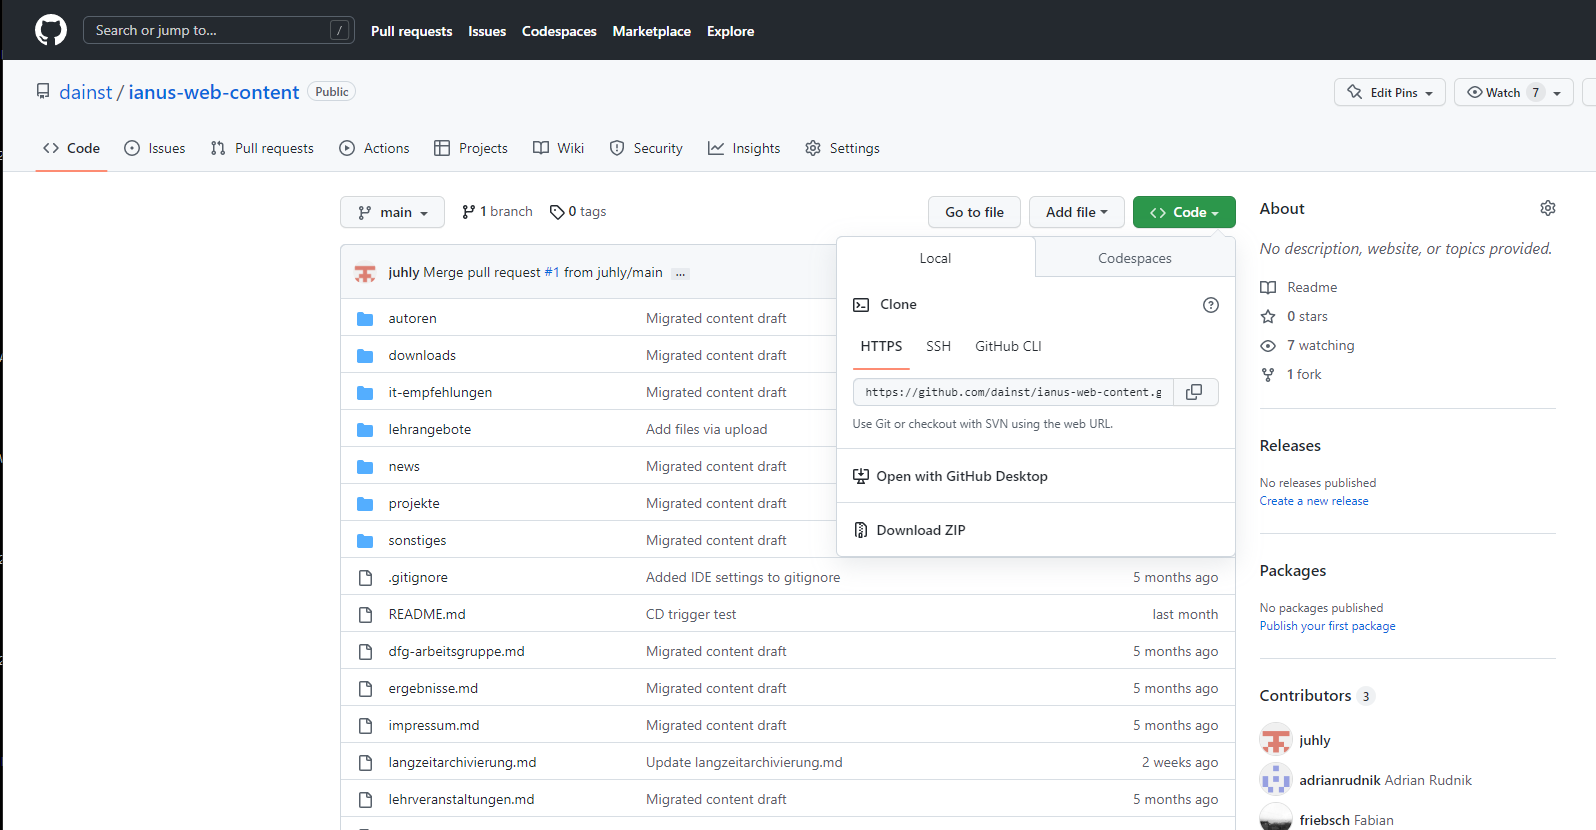Viewport: 1596px width, 830px height.
Task: Click the downloads folder icon
Action: point(365,356)
